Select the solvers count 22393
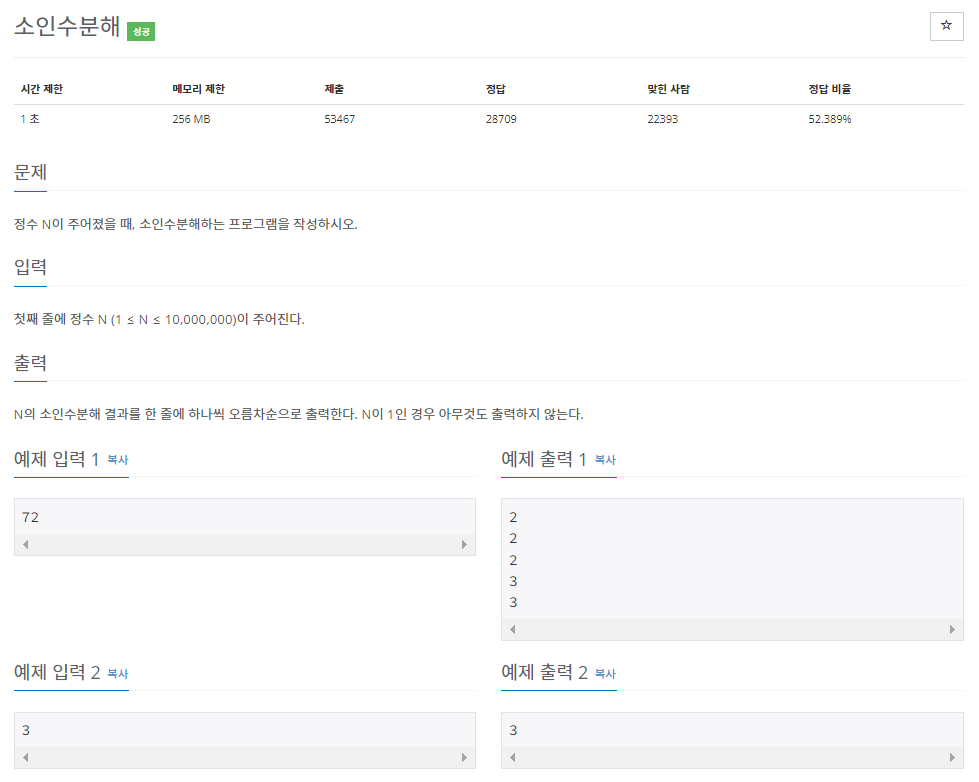Viewport: 979px width, 782px height. (662, 119)
